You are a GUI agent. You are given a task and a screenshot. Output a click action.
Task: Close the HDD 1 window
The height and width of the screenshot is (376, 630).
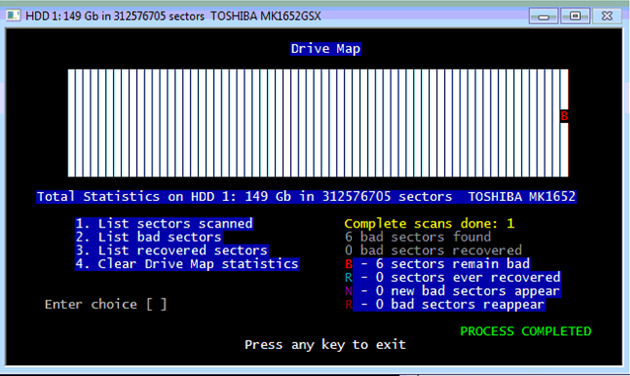pyautogui.click(x=607, y=16)
